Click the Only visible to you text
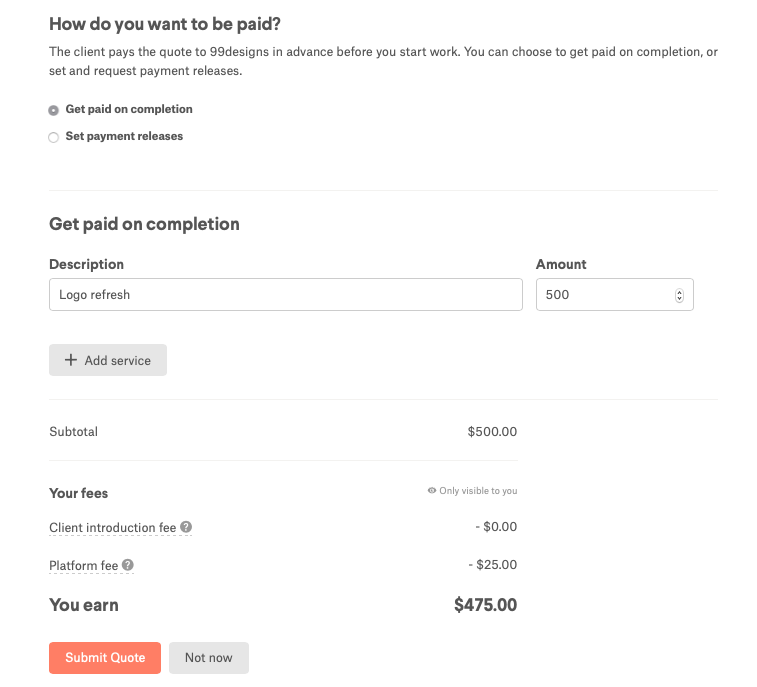This screenshot has width=757, height=687. point(479,491)
